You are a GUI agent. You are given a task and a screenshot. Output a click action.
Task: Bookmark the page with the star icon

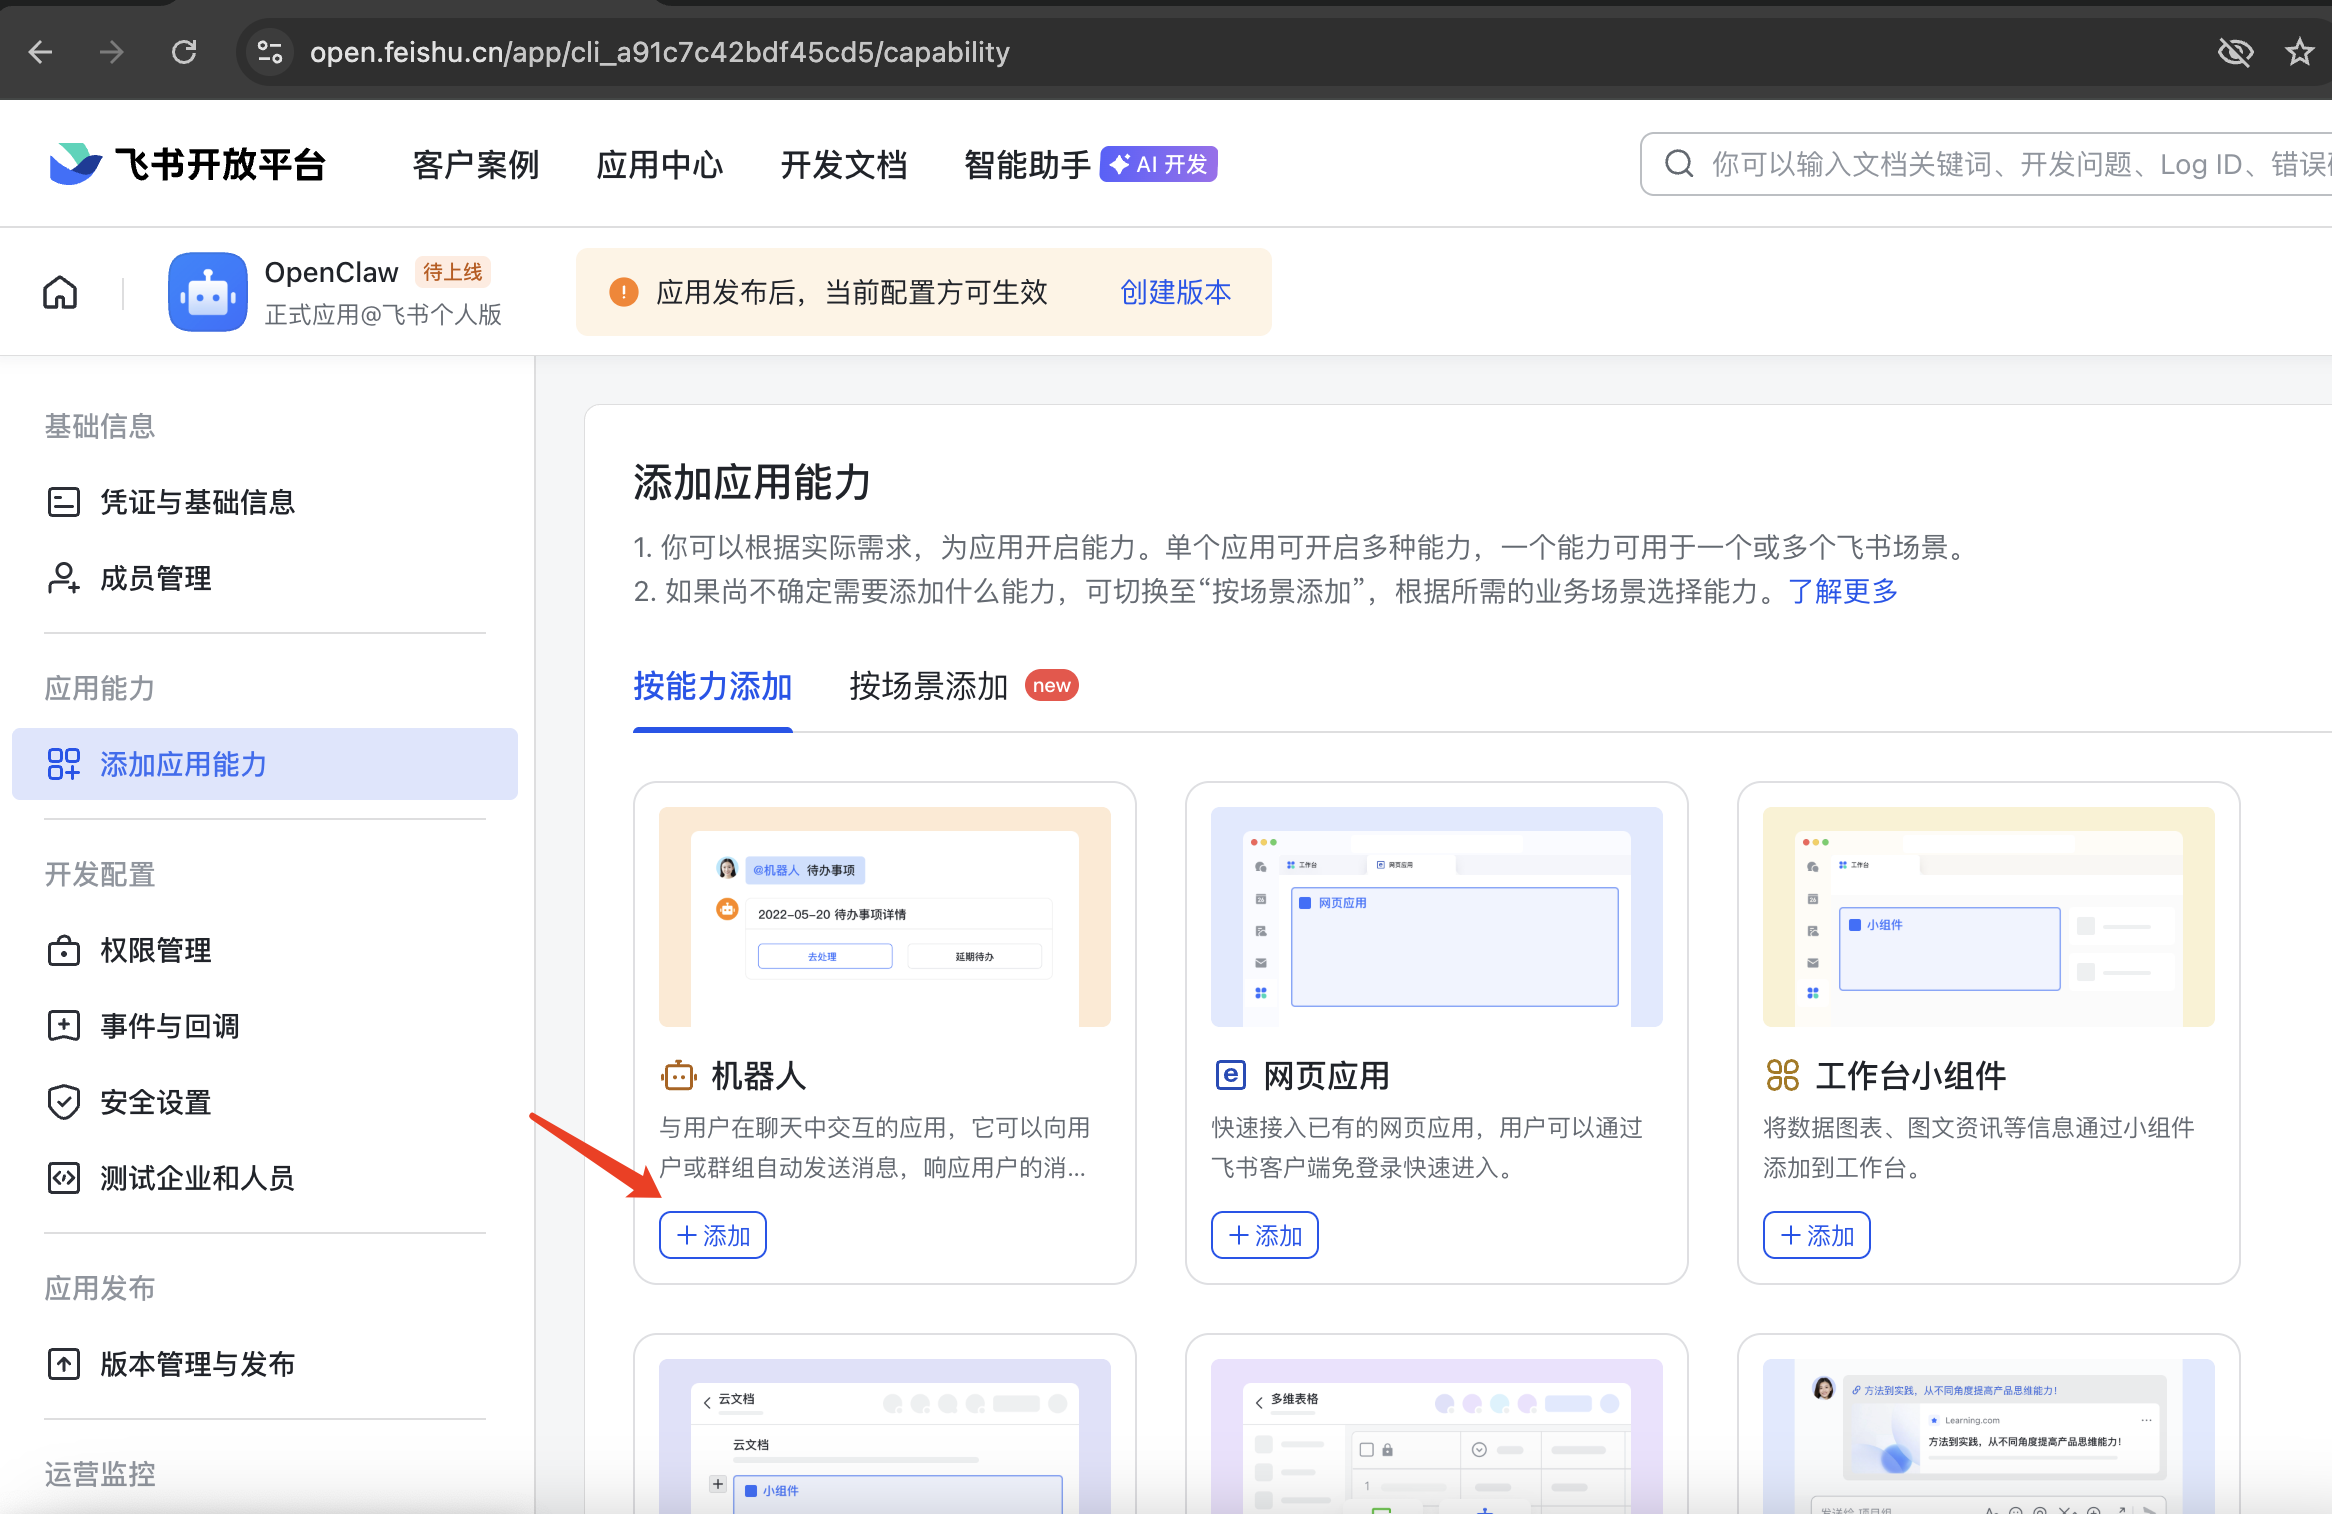click(2299, 52)
